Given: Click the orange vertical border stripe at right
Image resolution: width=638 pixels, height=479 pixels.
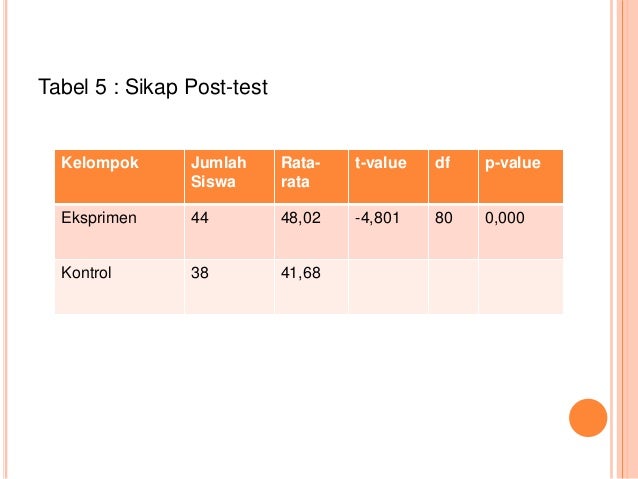Looking at the screenshot, I should click(x=627, y=239).
